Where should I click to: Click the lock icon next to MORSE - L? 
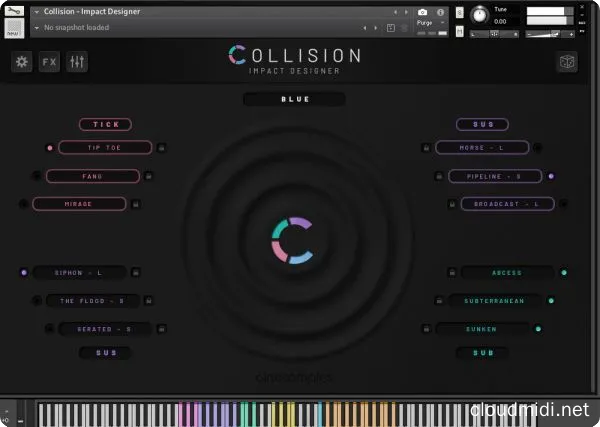pyautogui.click(x=426, y=148)
